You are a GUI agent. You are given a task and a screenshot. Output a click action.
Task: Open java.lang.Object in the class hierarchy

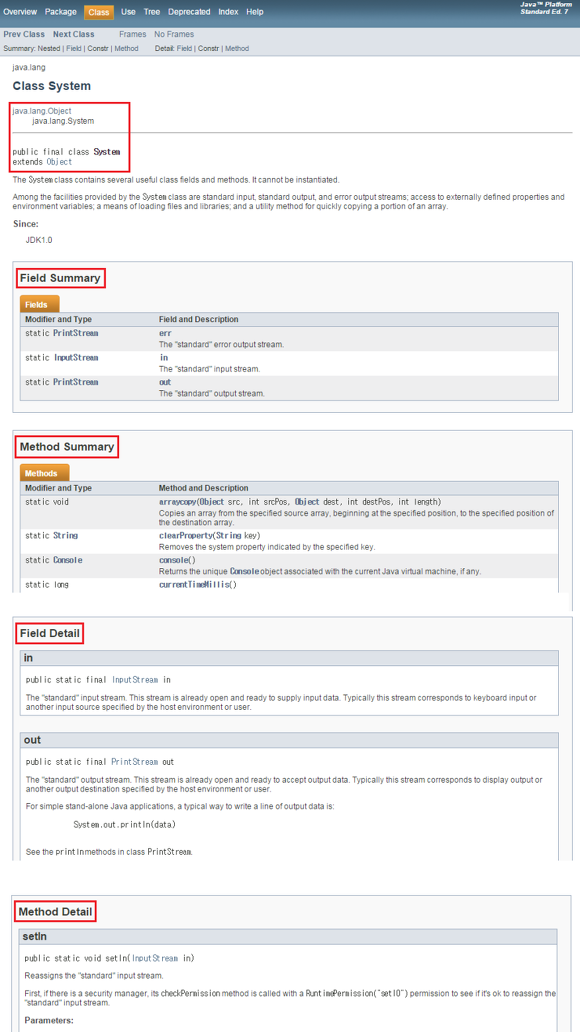tap(42, 111)
